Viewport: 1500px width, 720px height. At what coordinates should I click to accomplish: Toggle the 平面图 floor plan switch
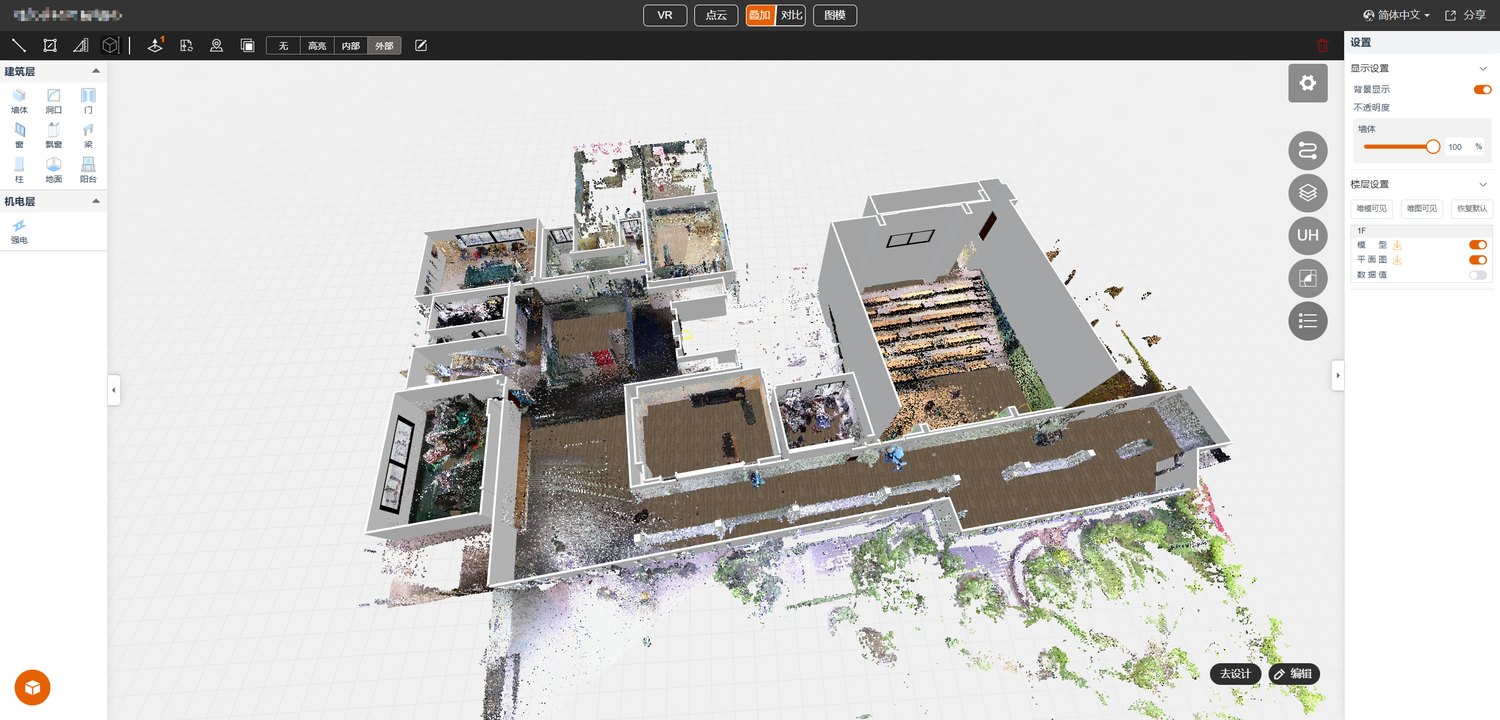pyautogui.click(x=1477, y=260)
